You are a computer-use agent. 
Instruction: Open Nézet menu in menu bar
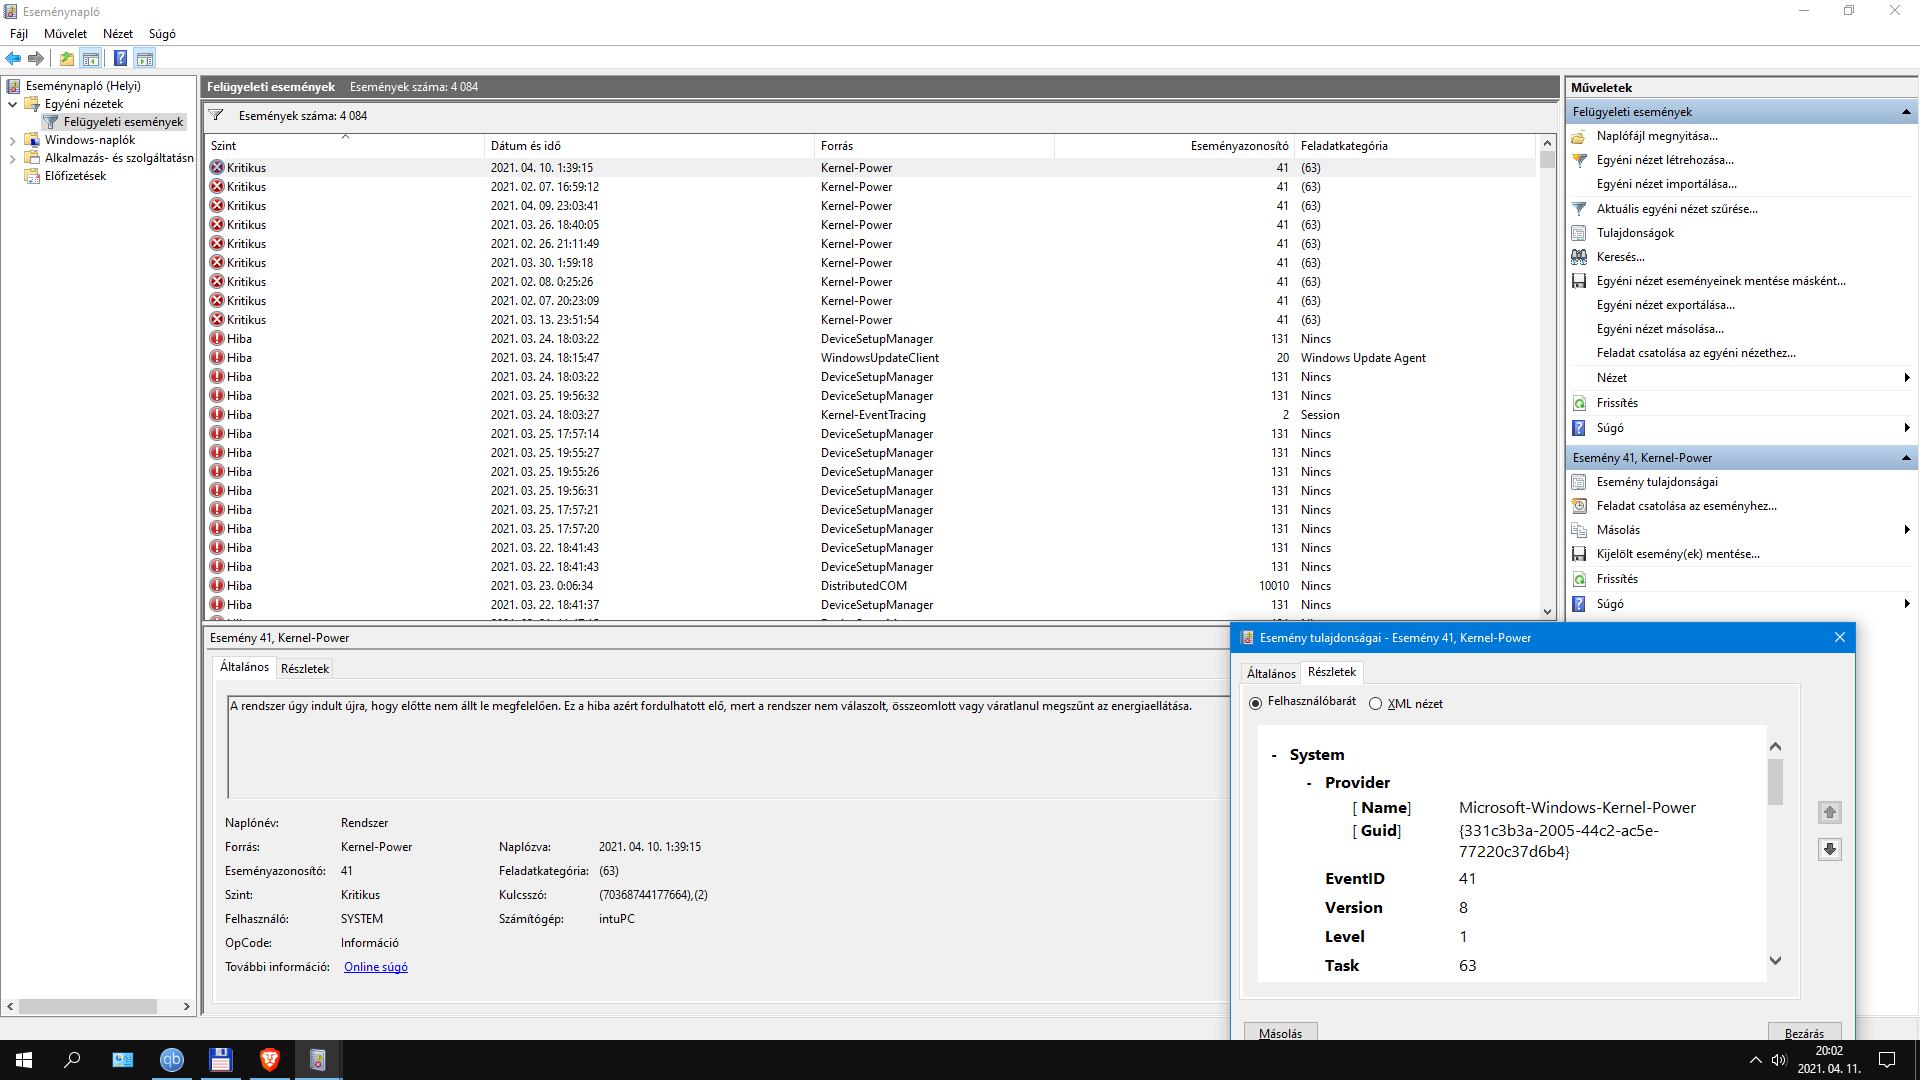(x=117, y=34)
